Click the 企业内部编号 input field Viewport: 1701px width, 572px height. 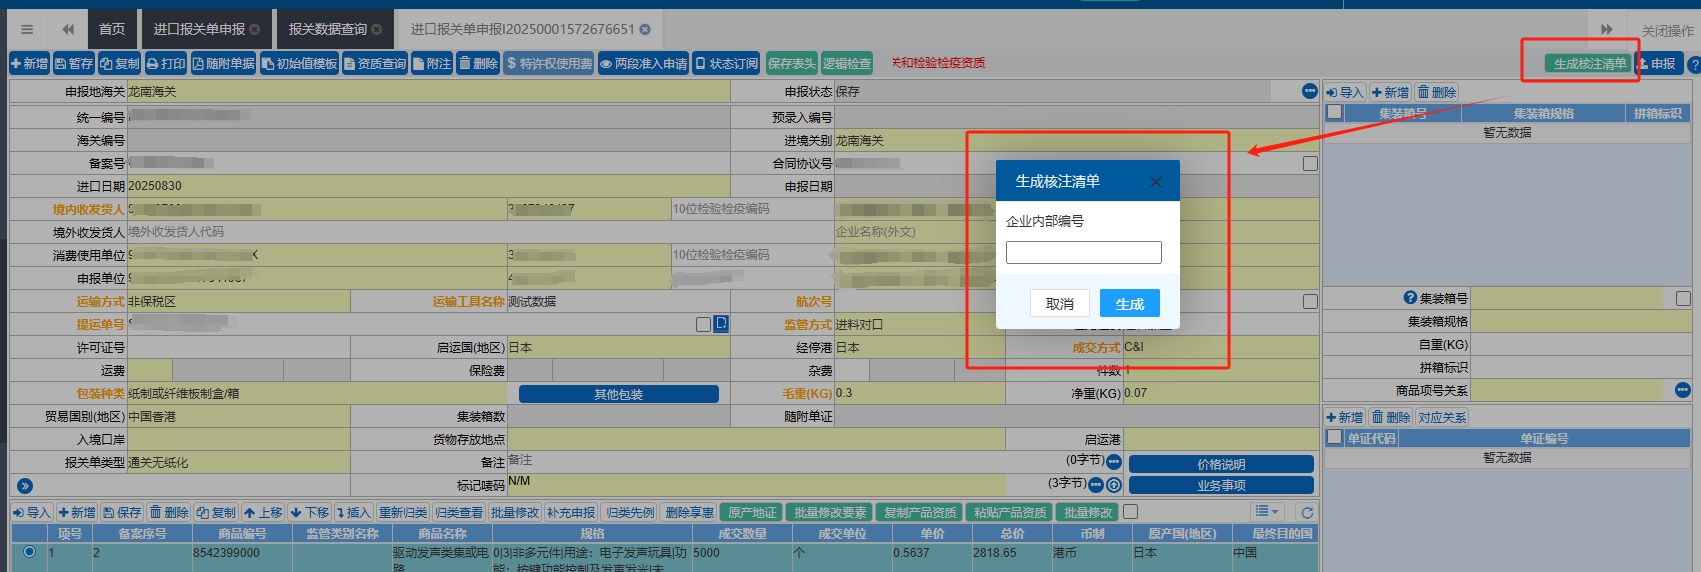click(1083, 252)
